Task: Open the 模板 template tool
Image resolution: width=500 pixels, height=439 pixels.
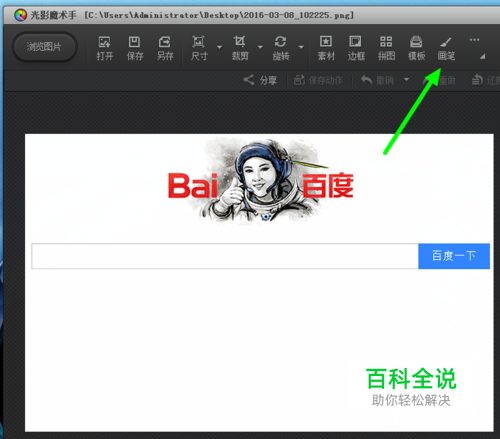Action: pos(416,48)
